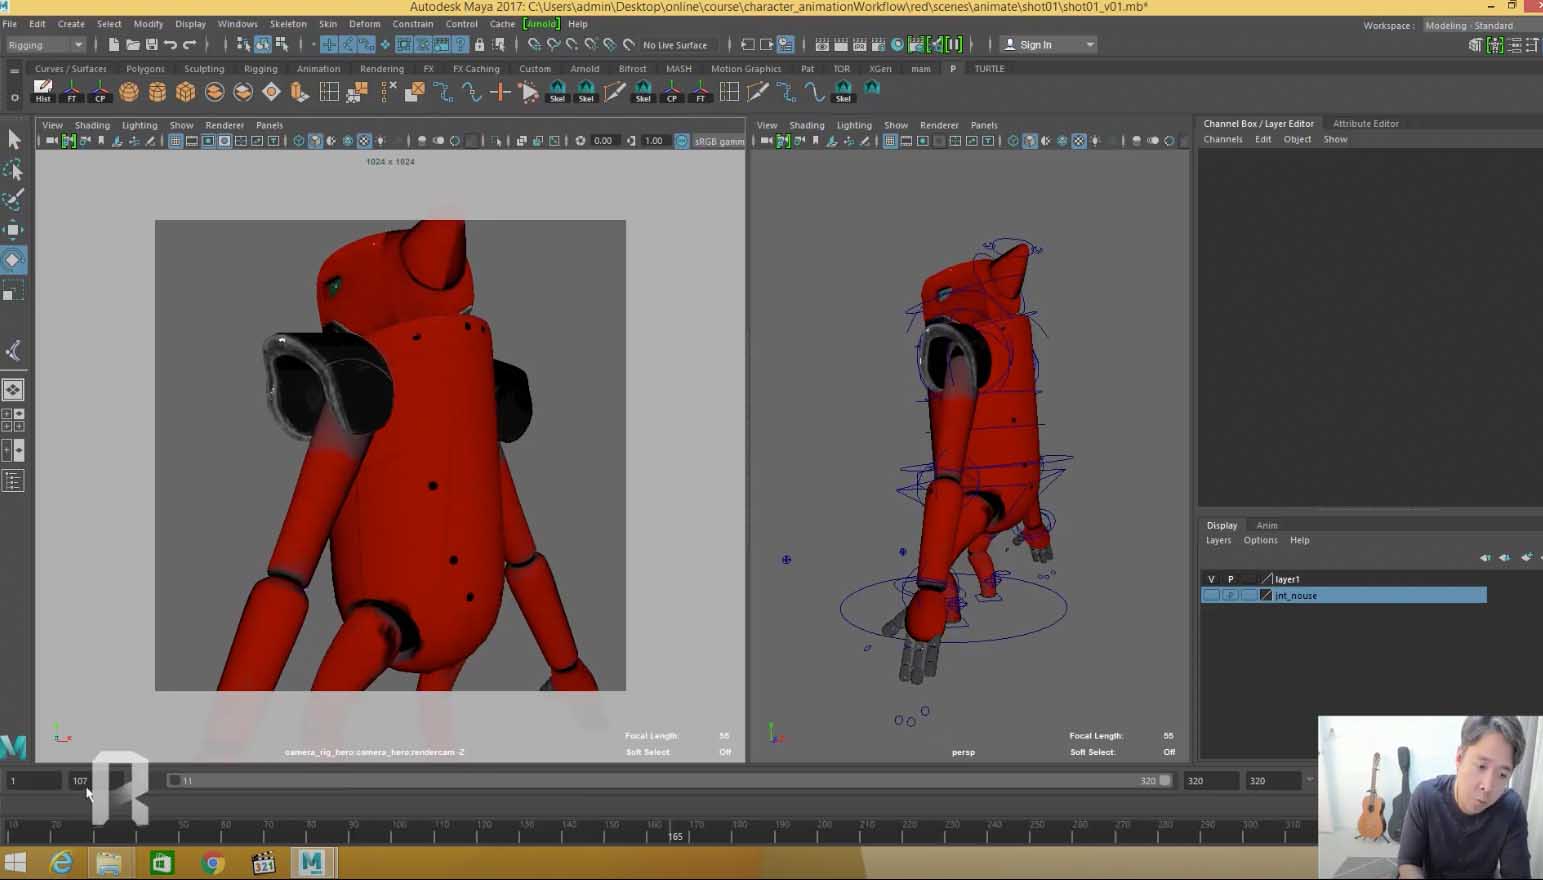Click the Save Scene icon
This screenshot has width=1543, height=880.
coord(151,45)
